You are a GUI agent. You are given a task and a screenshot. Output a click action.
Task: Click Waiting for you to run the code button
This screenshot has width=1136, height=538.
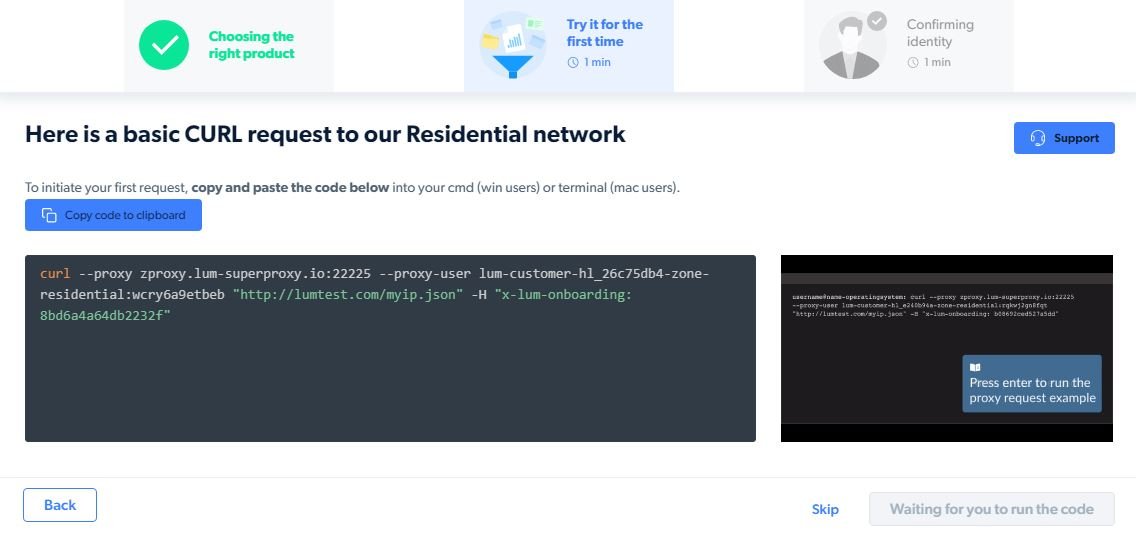point(991,509)
